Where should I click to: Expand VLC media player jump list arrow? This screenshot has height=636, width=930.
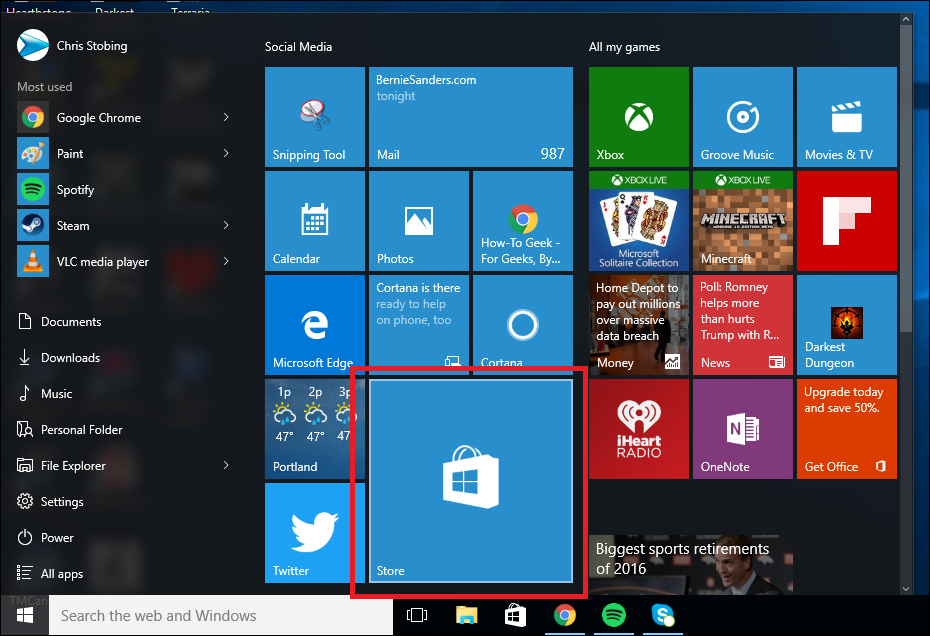point(226,261)
